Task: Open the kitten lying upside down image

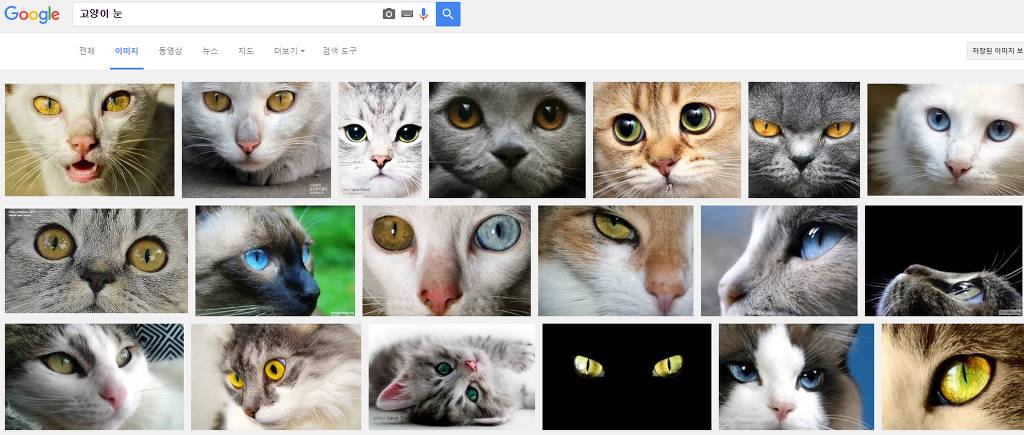Action: tap(451, 376)
